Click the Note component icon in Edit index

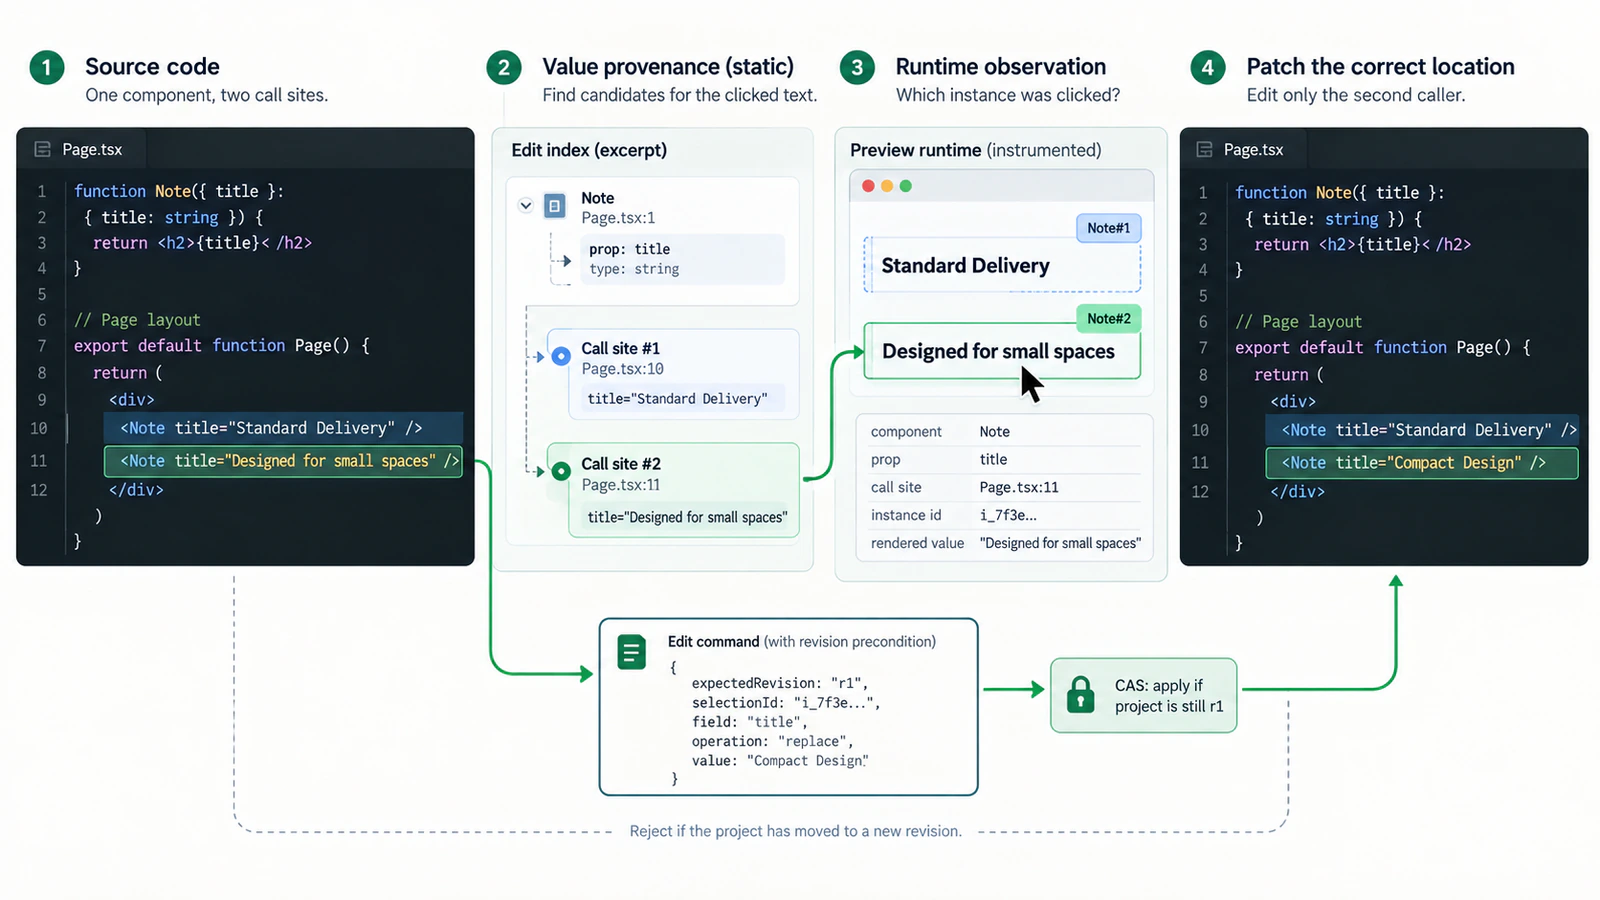[x=555, y=206]
